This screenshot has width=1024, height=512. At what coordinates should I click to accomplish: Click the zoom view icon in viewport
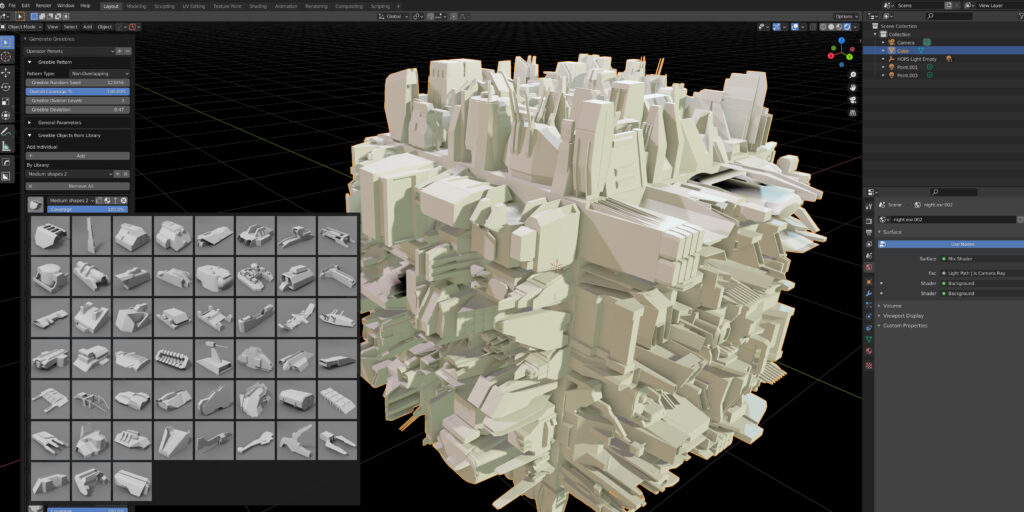click(x=853, y=75)
